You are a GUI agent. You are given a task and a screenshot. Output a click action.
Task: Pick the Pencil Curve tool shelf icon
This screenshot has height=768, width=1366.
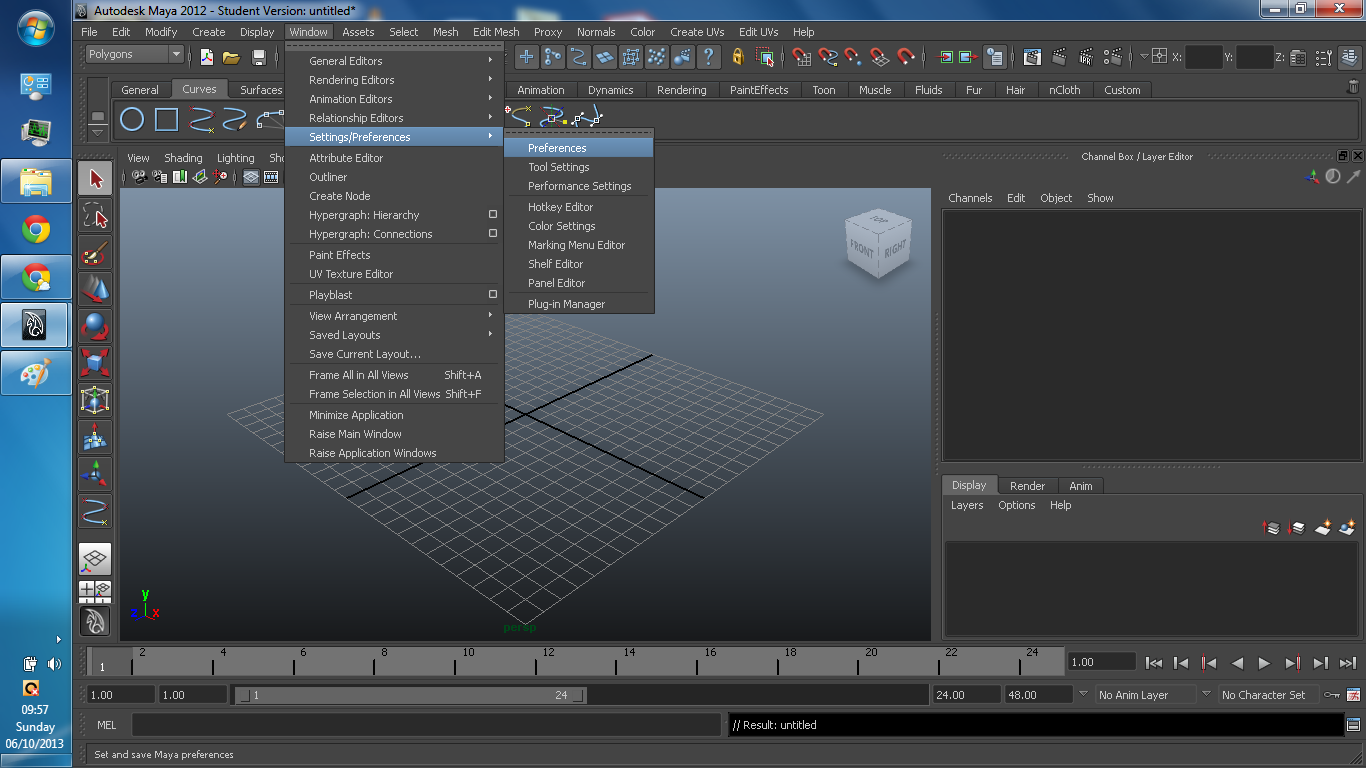[234, 120]
